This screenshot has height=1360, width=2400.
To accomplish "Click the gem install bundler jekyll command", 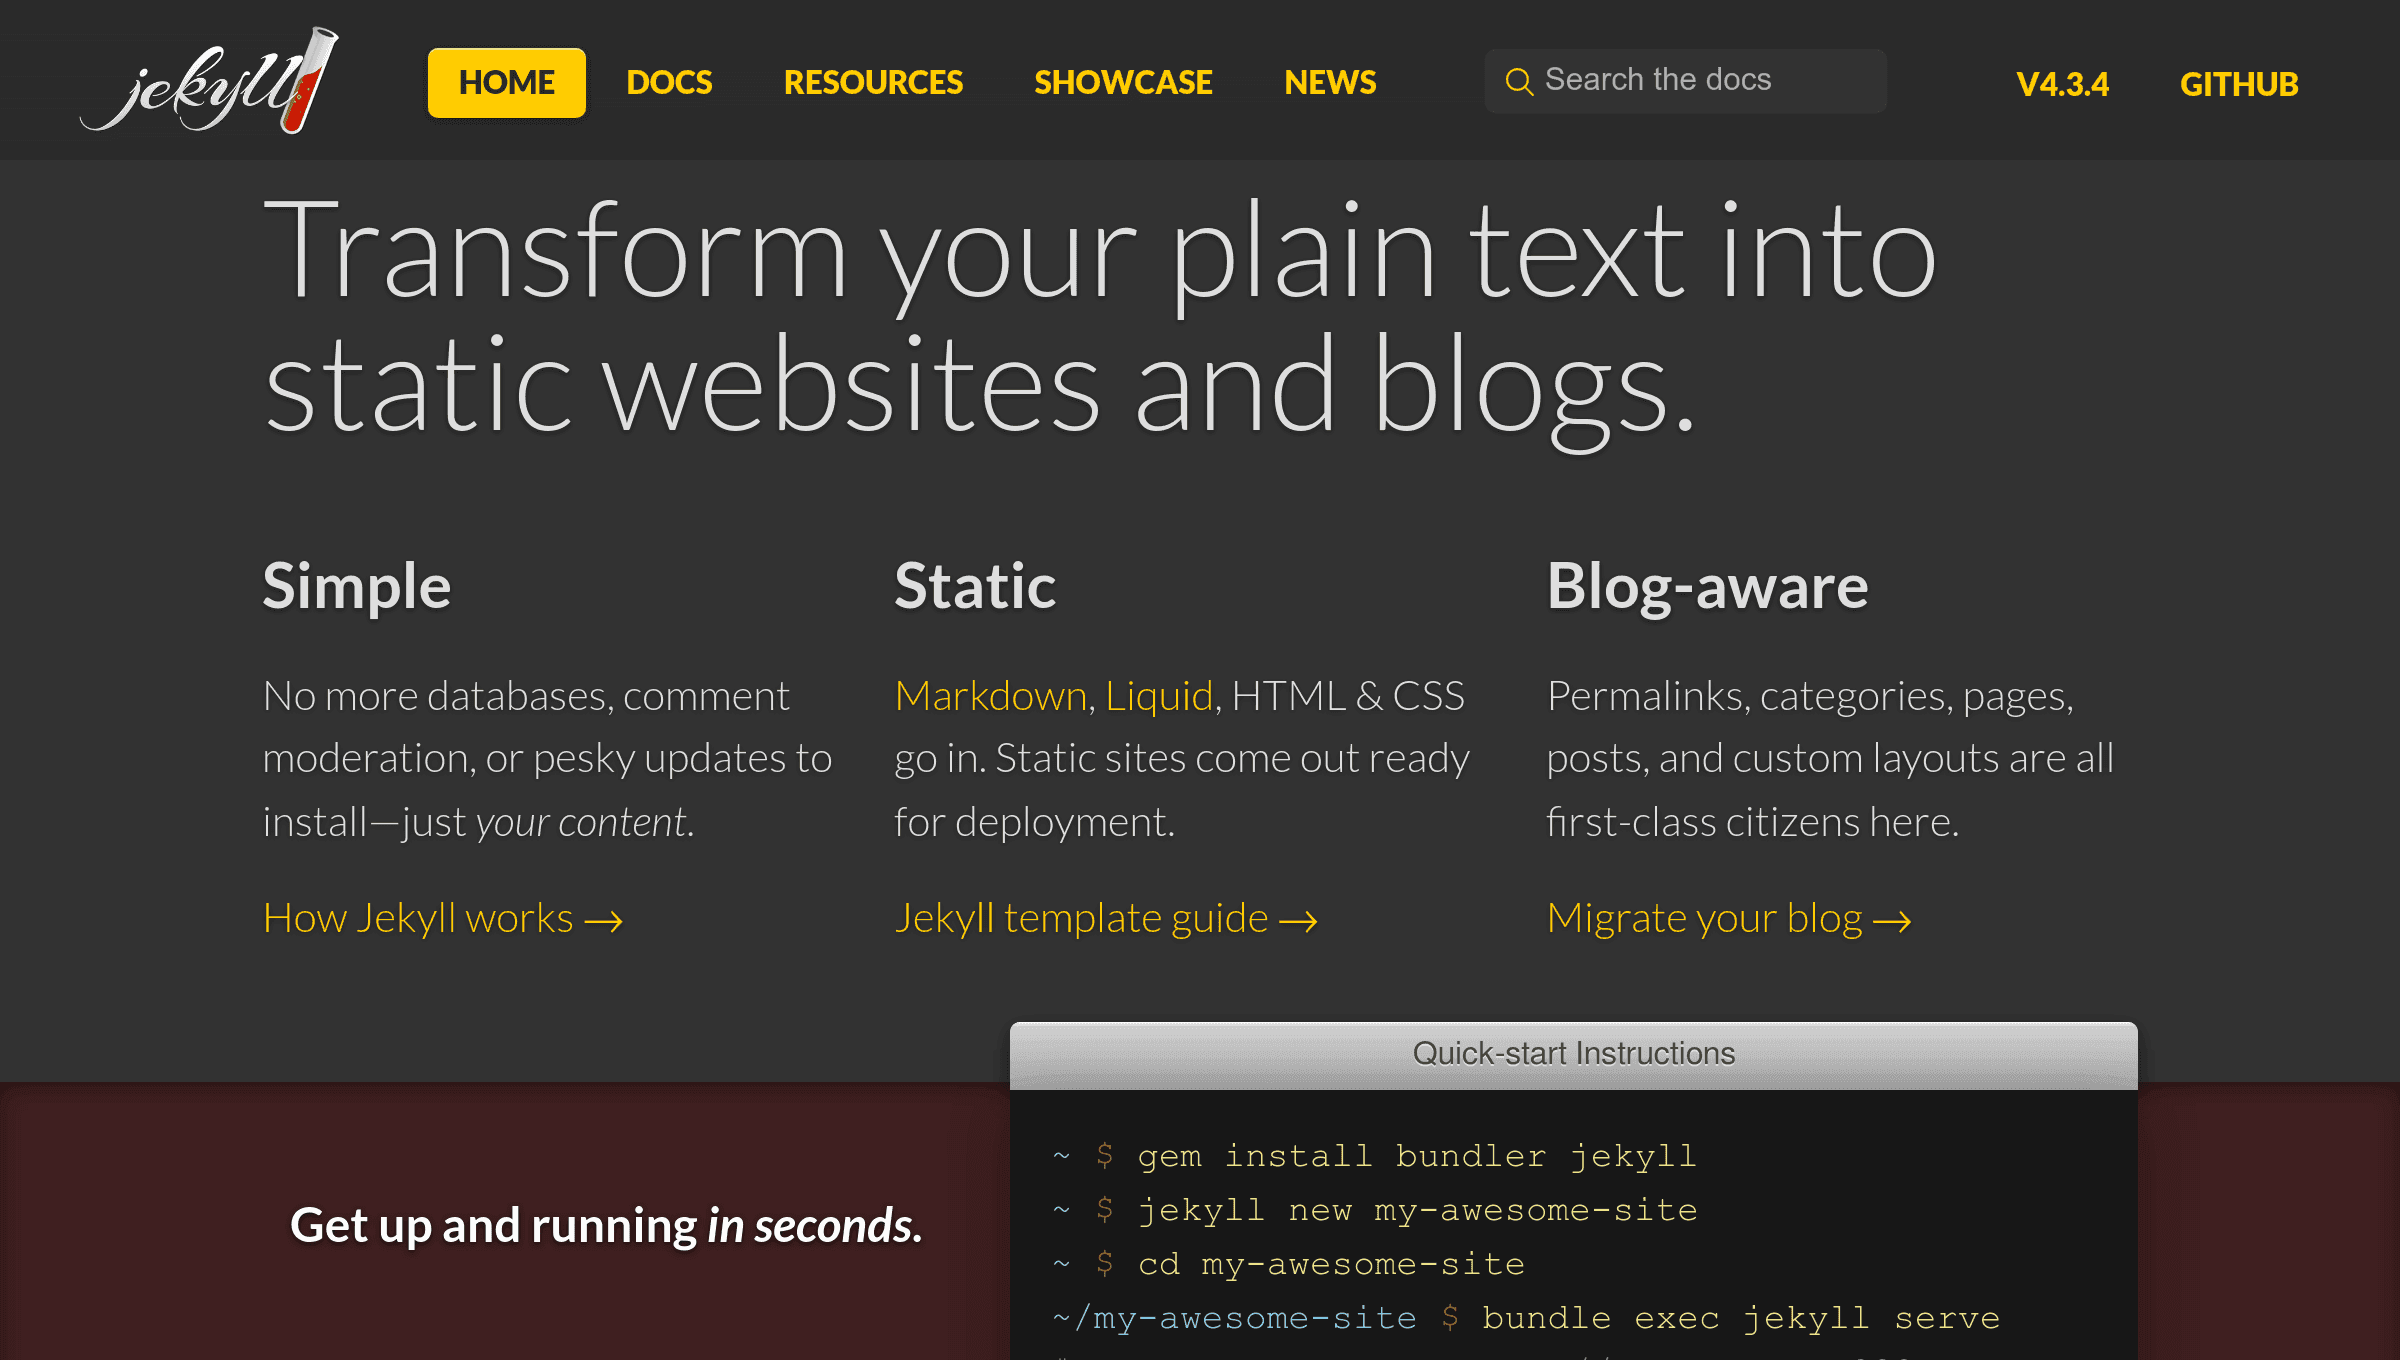I will point(1416,1156).
